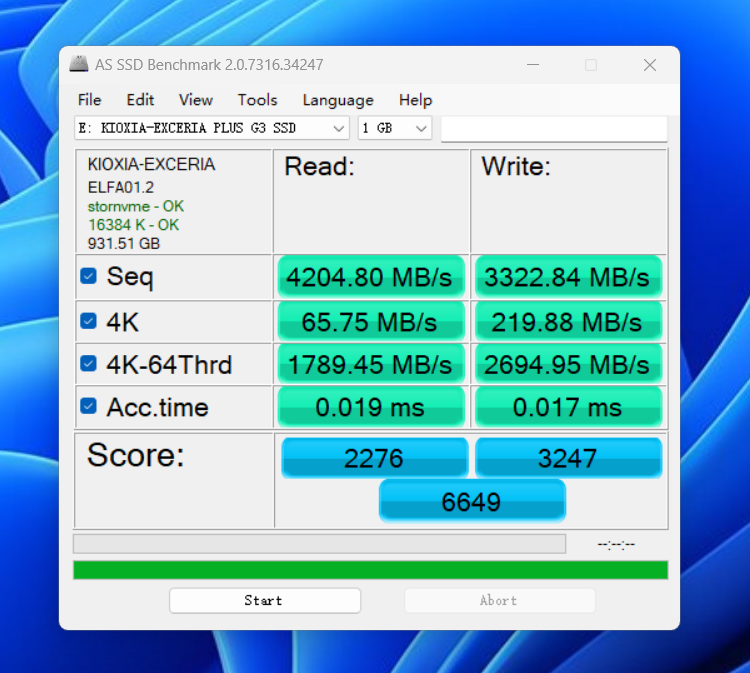The width and height of the screenshot is (750, 673).
Task: Click the Read: column header
Action: point(320,166)
